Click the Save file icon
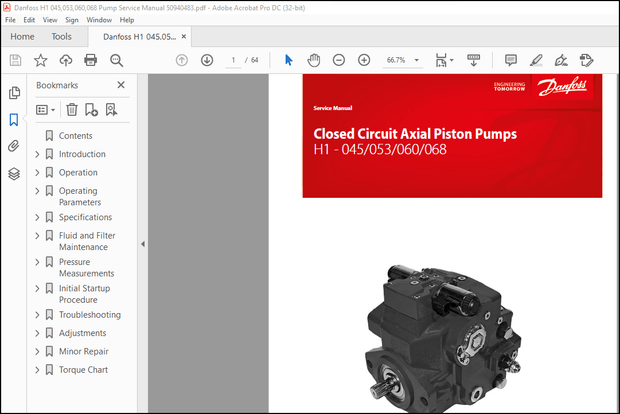 (15, 60)
